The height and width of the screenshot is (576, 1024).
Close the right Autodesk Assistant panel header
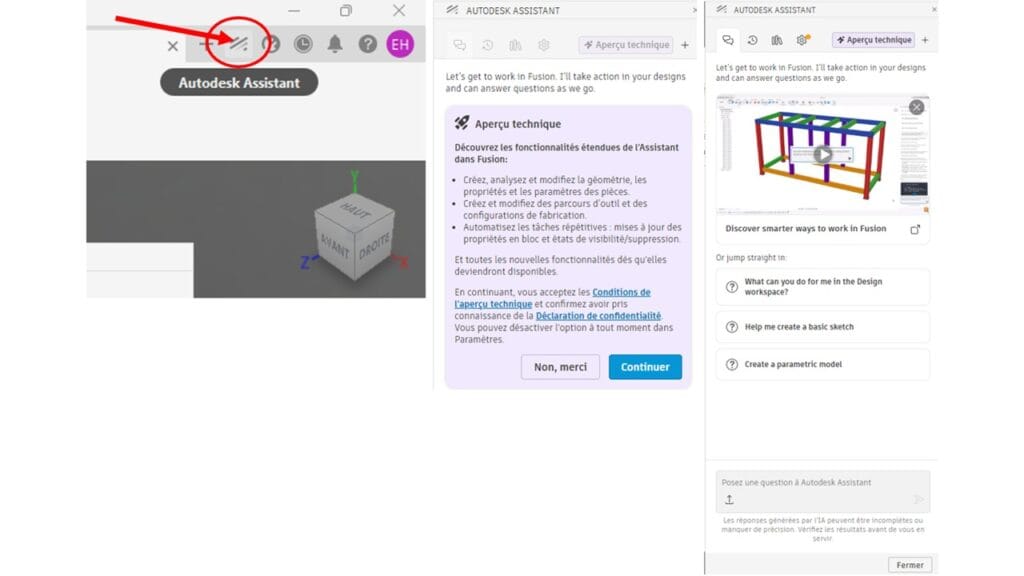(x=935, y=10)
